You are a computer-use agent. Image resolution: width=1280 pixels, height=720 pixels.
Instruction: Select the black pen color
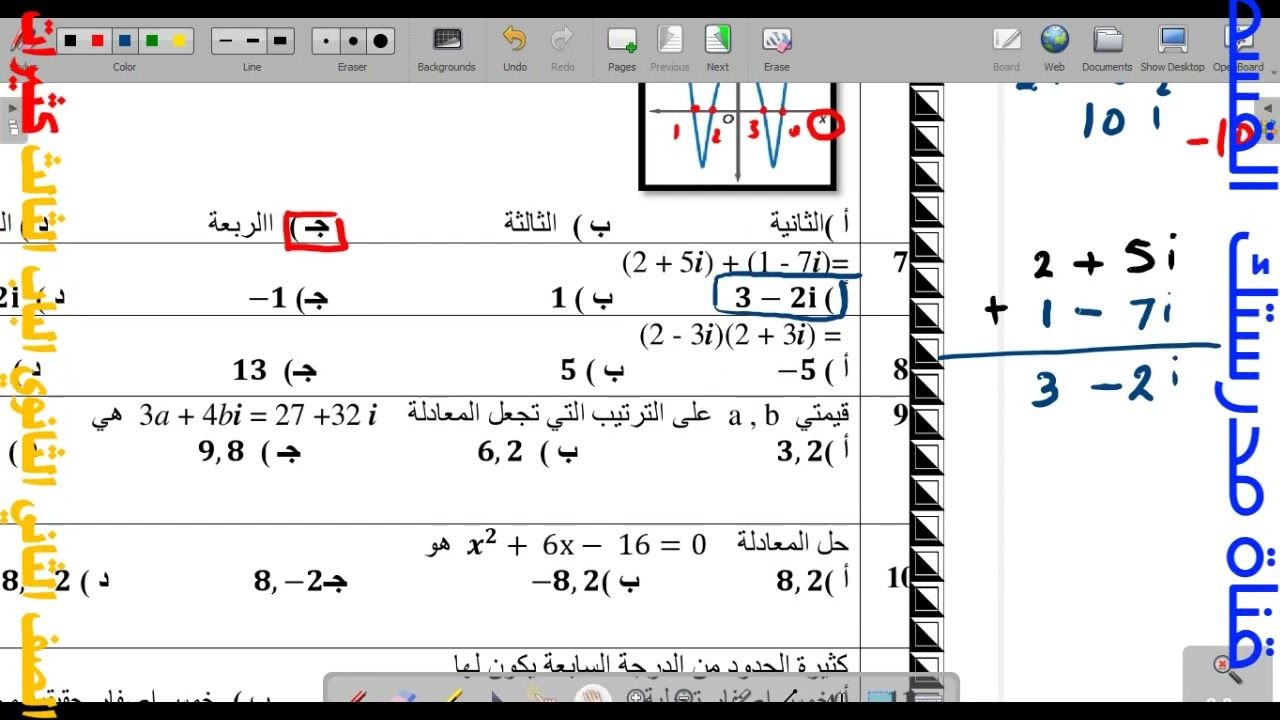point(70,41)
